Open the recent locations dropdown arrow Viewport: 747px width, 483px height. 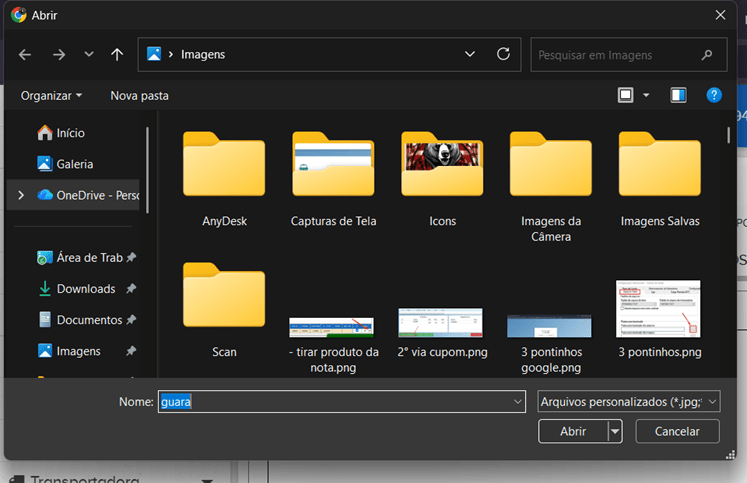tap(88, 55)
